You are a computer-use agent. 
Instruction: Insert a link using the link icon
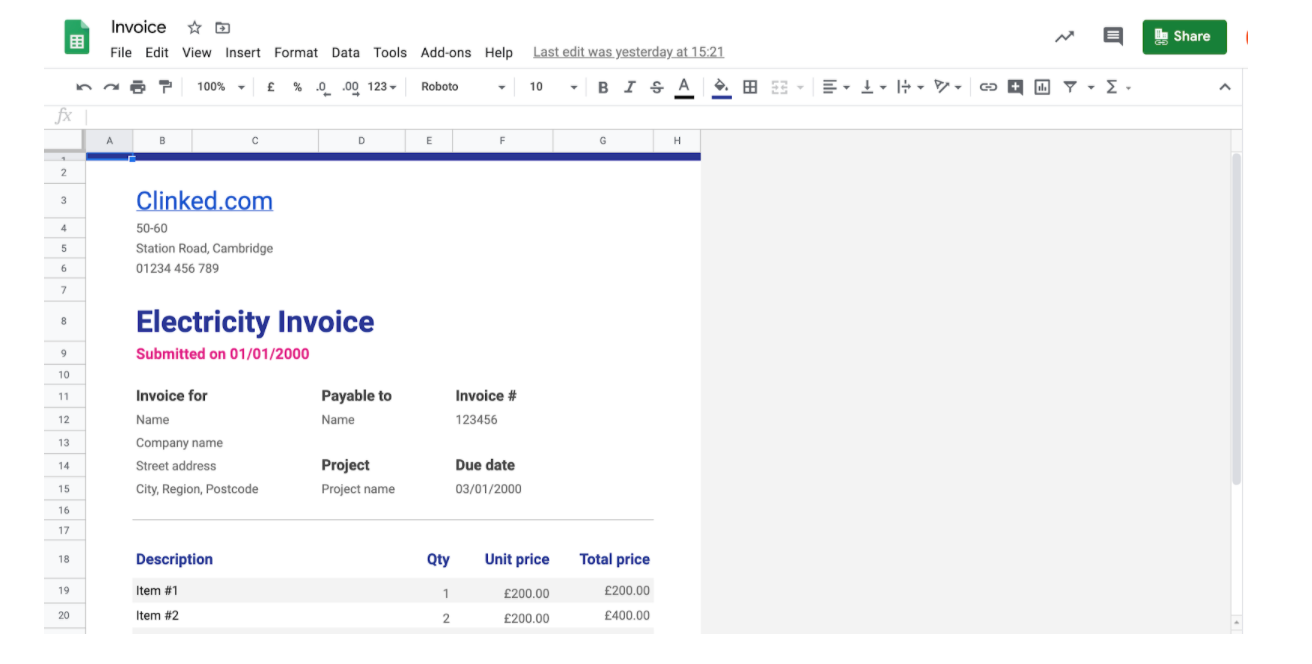pos(988,87)
